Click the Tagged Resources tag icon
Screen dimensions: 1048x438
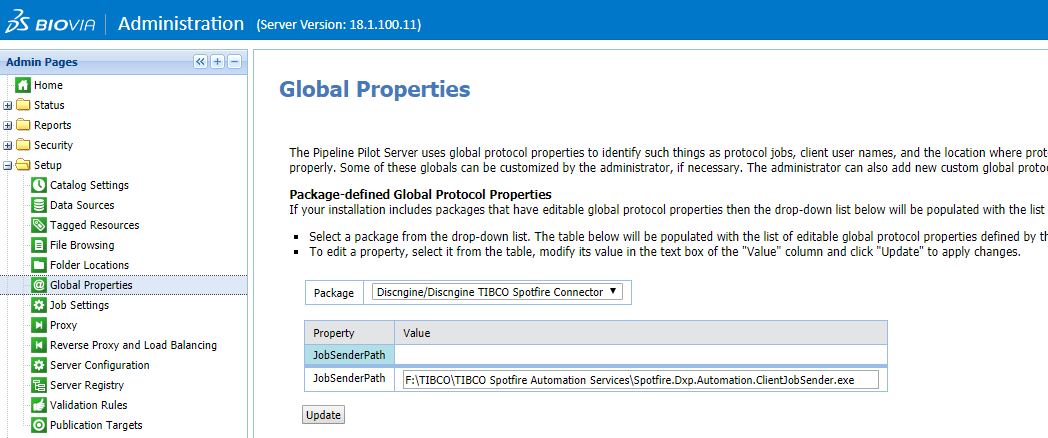[x=39, y=225]
